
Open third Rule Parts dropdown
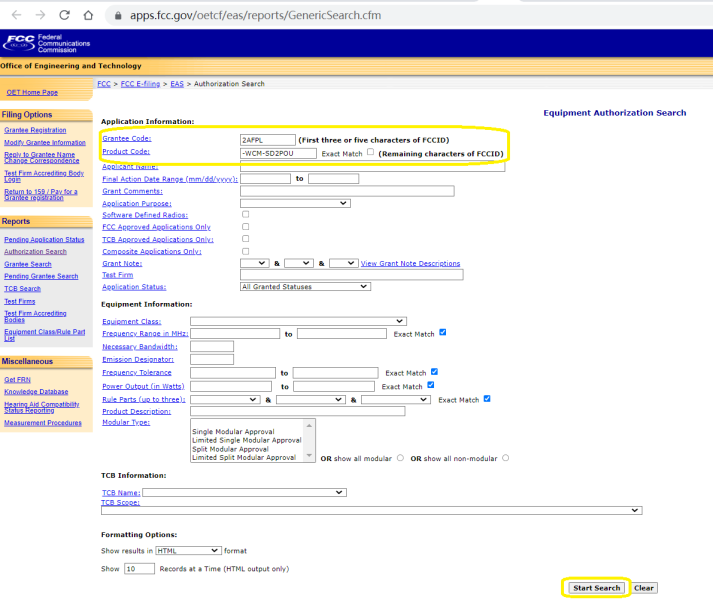pos(396,399)
